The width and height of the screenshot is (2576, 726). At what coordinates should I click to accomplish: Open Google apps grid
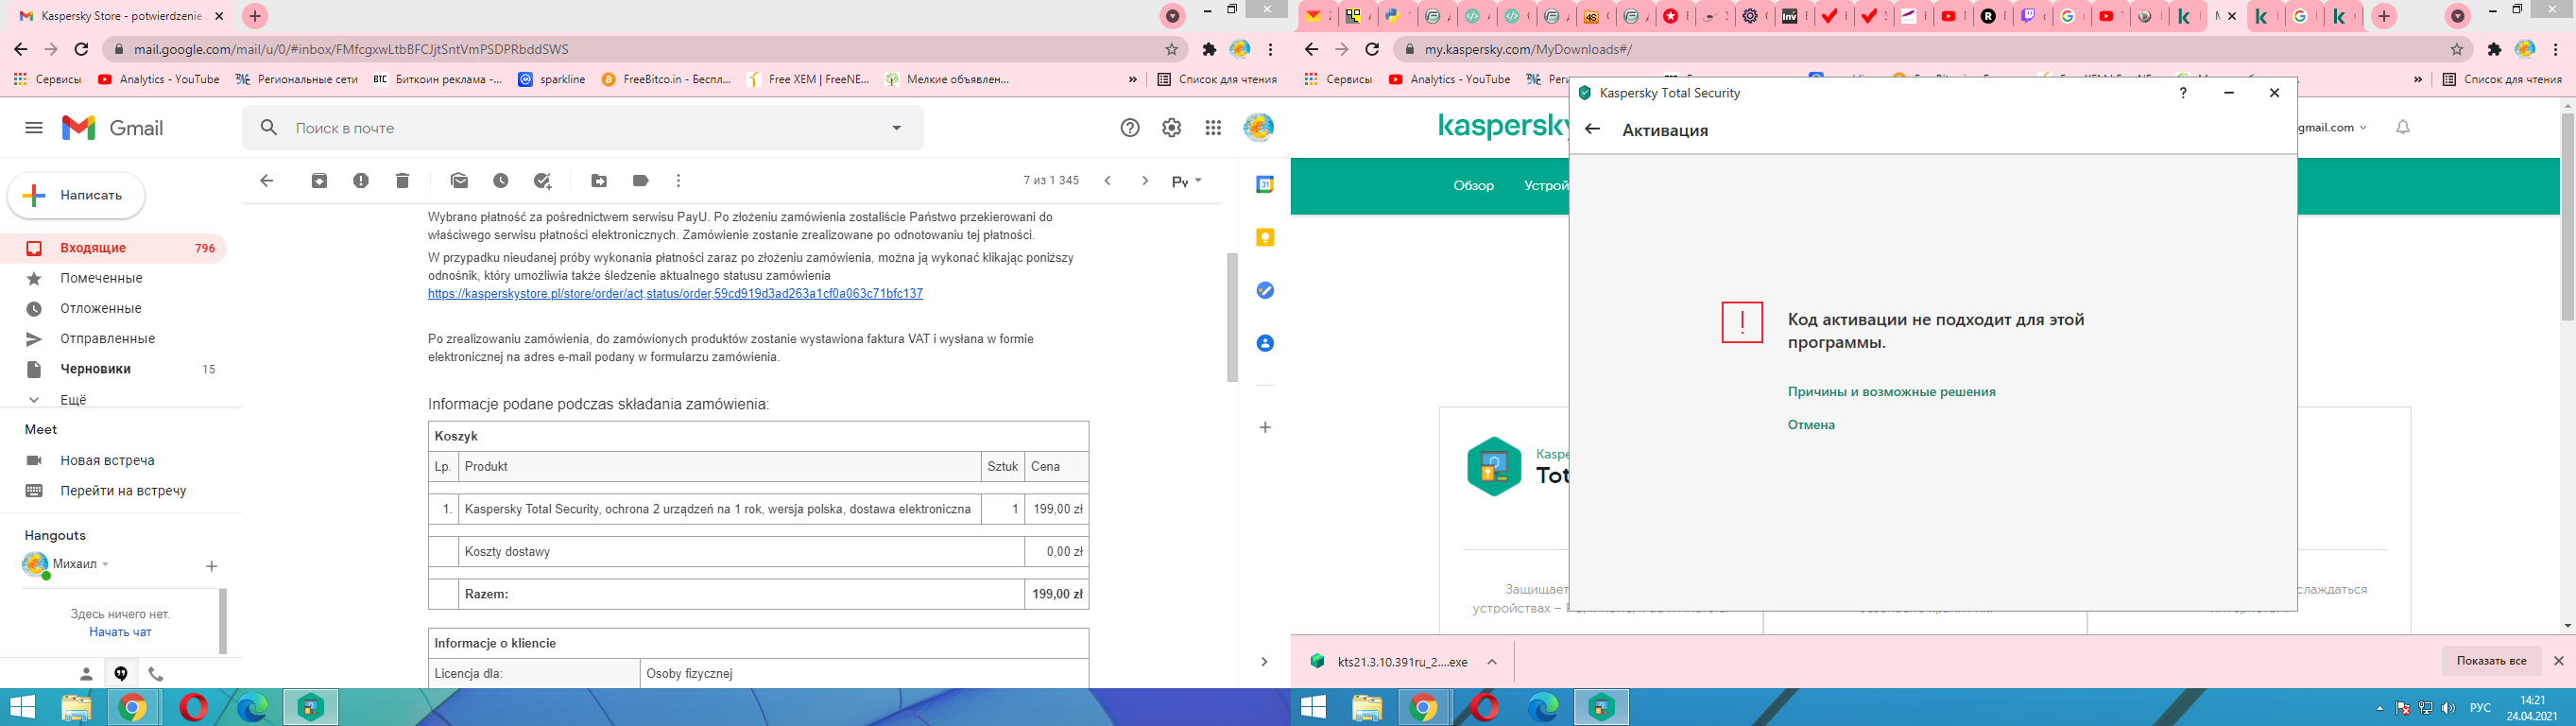point(1213,128)
